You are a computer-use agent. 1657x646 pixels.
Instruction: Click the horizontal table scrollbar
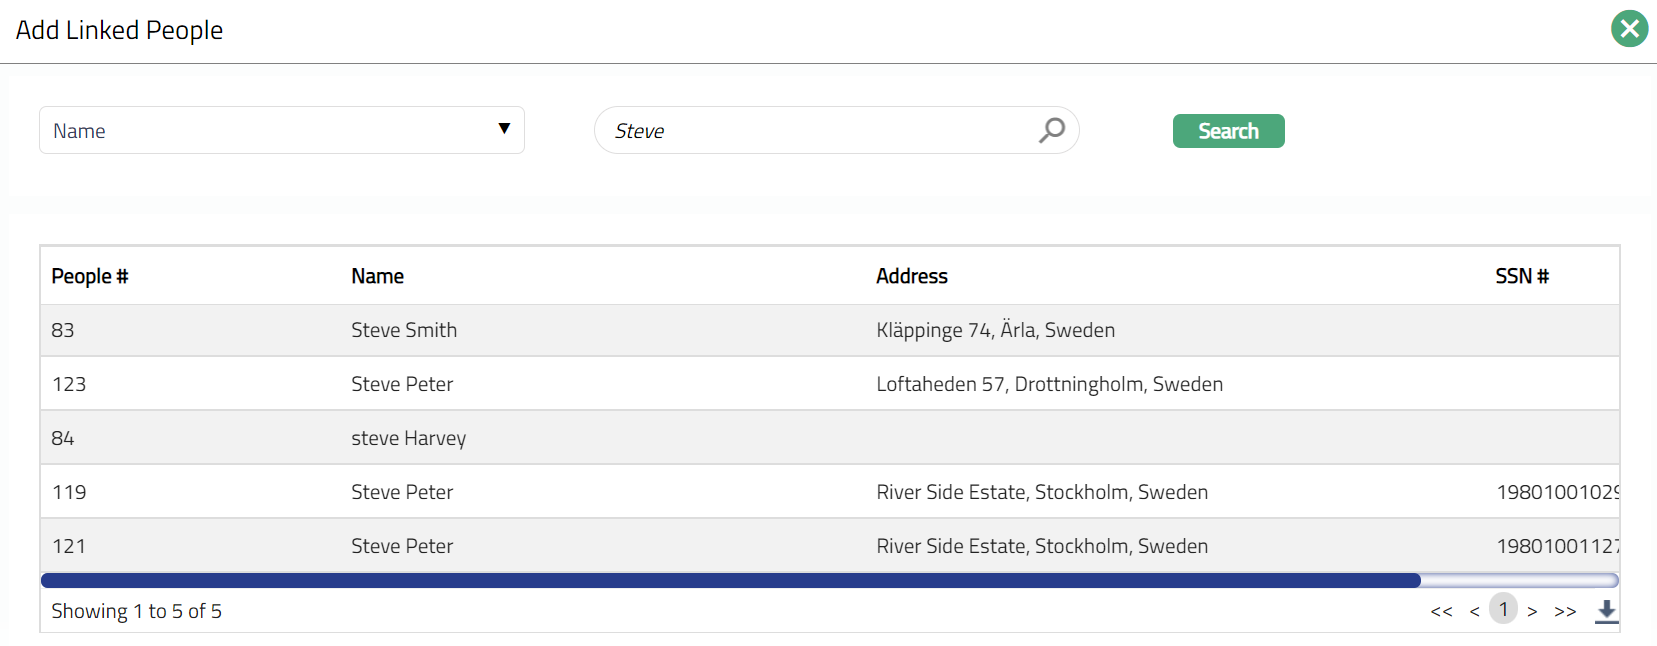click(x=730, y=581)
